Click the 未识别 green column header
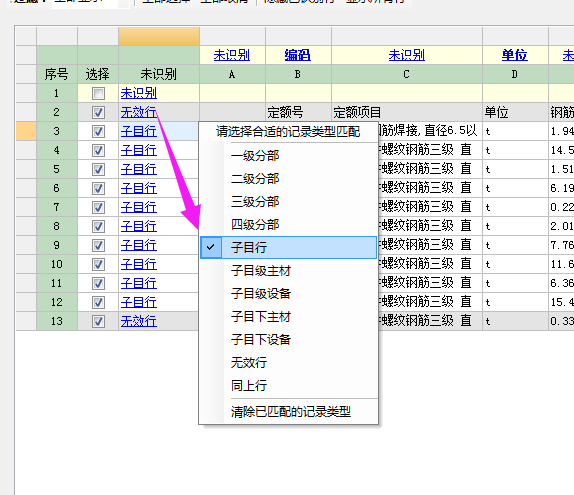Image resolution: width=574 pixels, height=495 pixels. 159,74
